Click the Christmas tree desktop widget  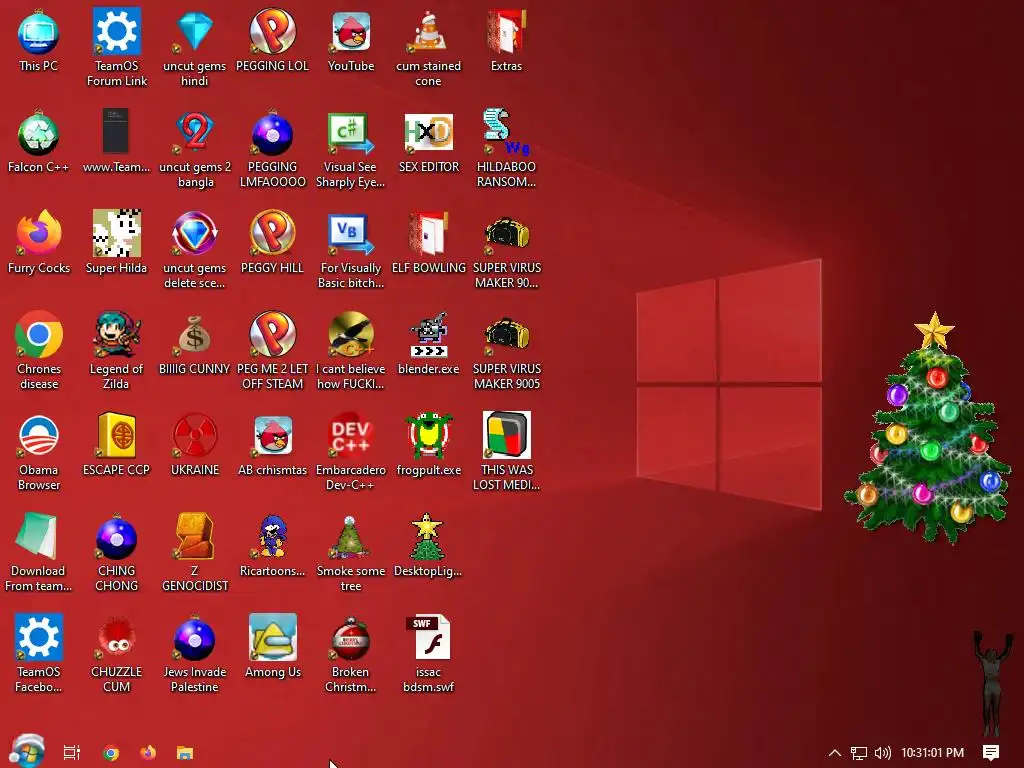(929, 429)
